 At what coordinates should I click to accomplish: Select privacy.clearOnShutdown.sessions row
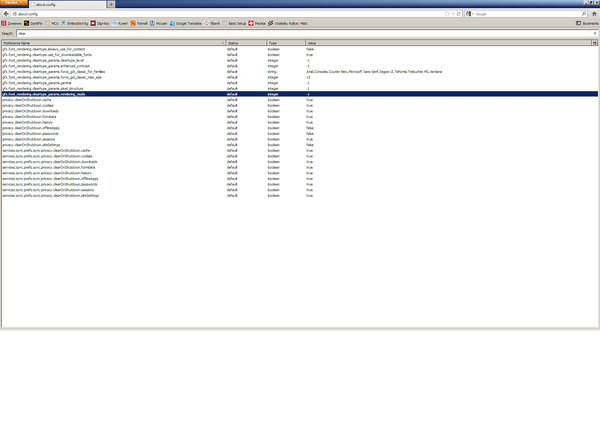click(x=300, y=139)
